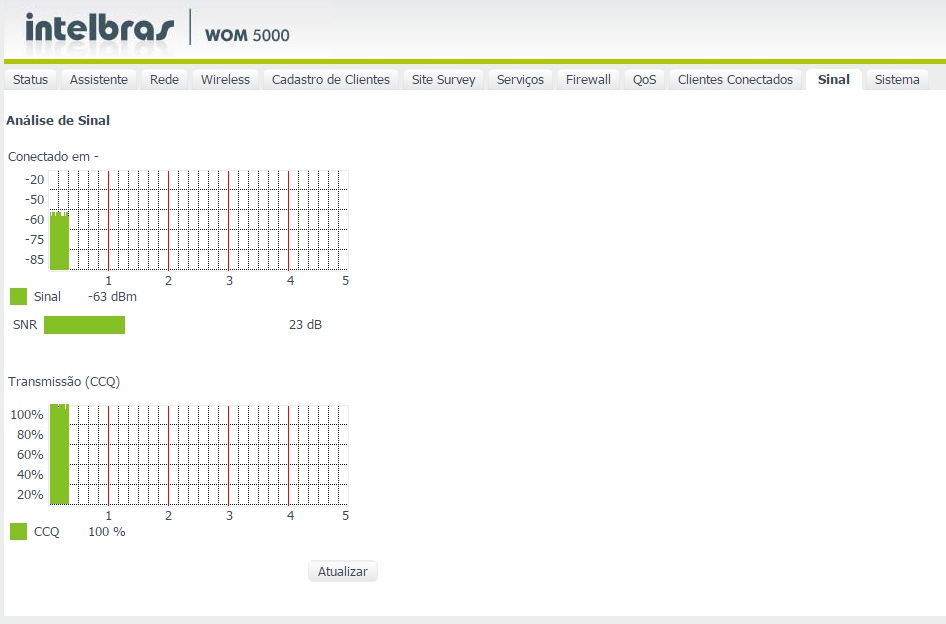
Task: Click the WOM 5000 model title
Action: [x=247, y=35]
